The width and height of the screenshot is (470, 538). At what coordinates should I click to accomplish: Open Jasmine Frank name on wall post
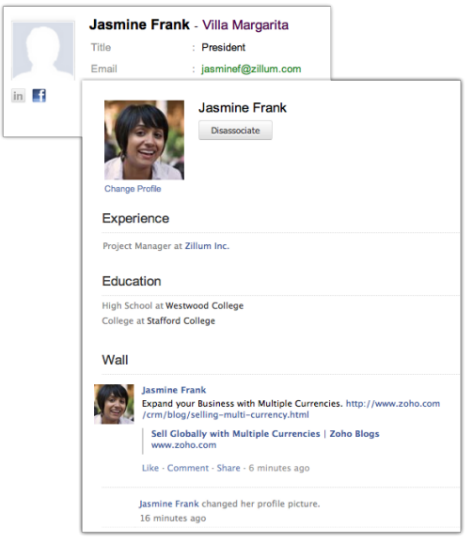174,390
